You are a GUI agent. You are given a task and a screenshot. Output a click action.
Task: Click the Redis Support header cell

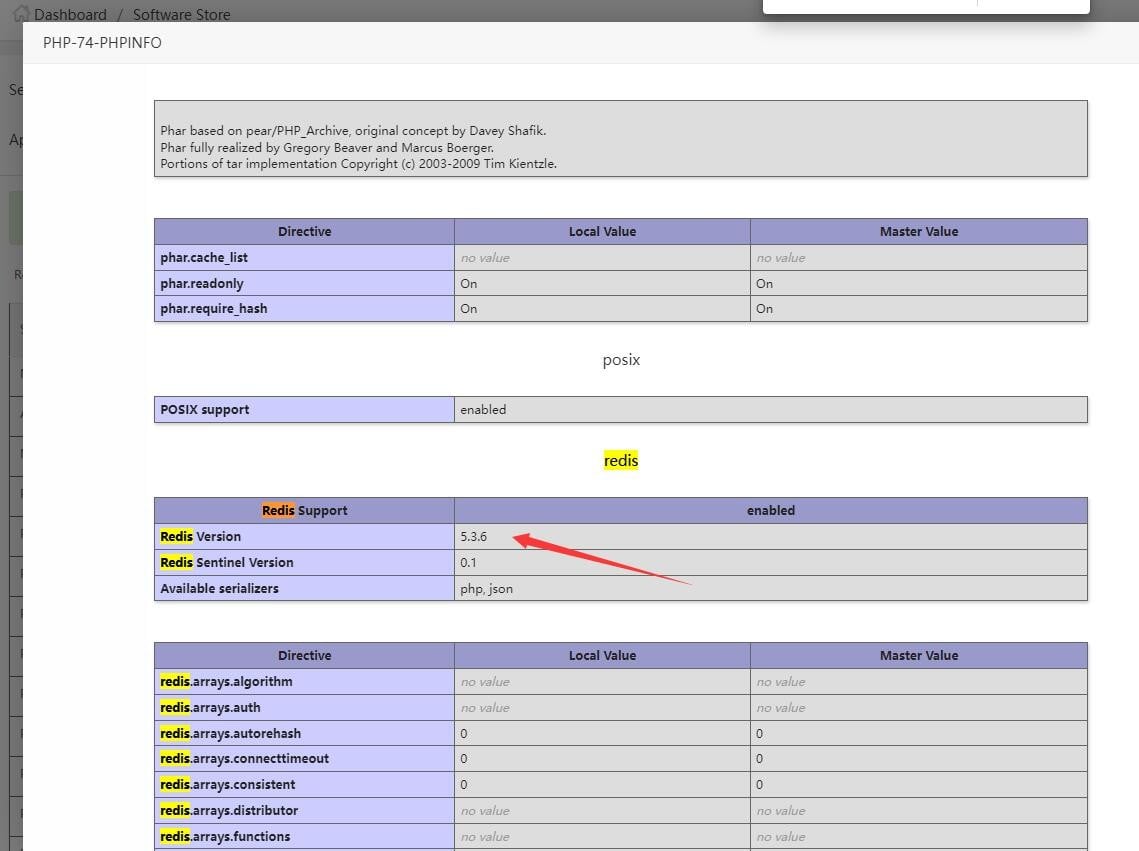click(304, 511)
